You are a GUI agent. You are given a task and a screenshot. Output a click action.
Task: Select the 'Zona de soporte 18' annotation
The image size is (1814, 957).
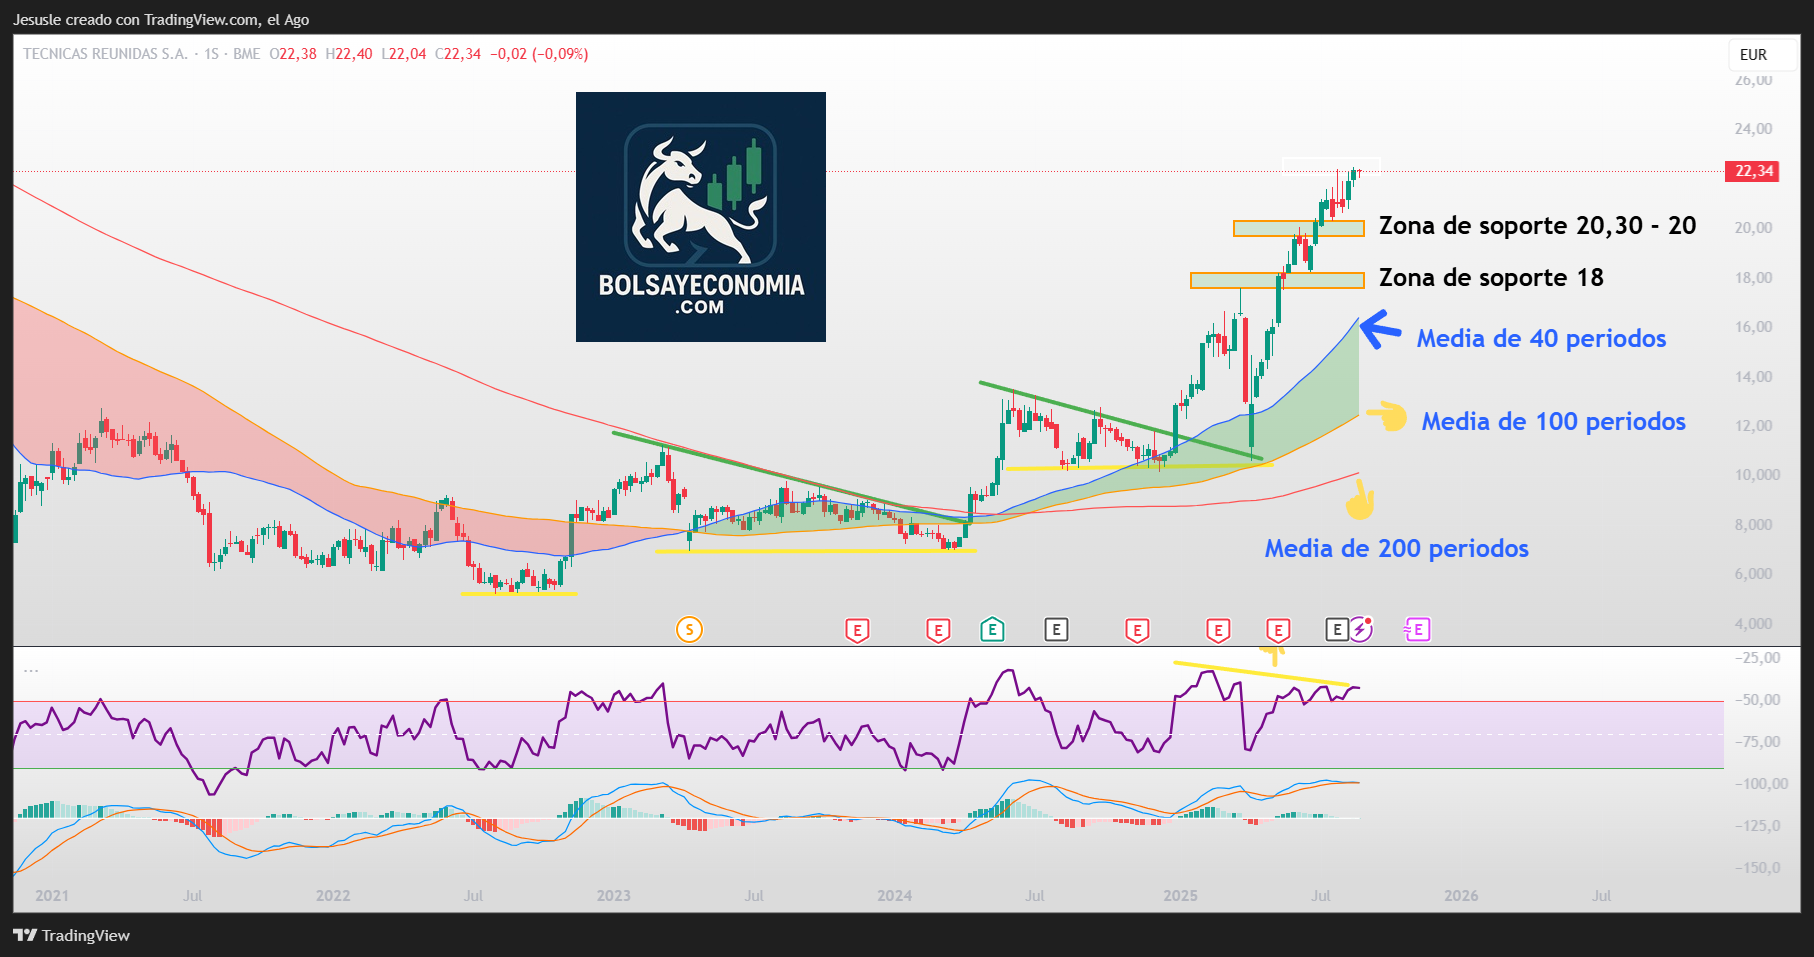tap(1491, 278)
